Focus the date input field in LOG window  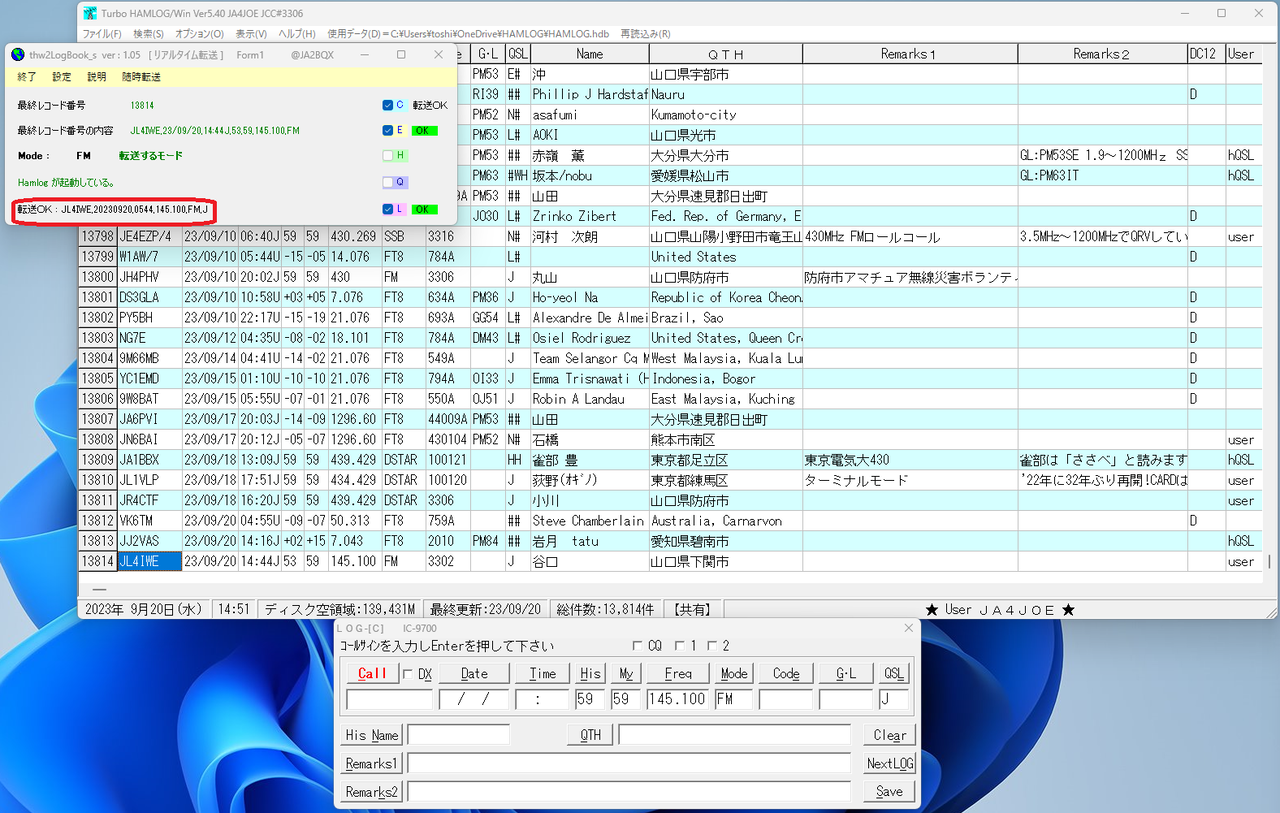474,699
